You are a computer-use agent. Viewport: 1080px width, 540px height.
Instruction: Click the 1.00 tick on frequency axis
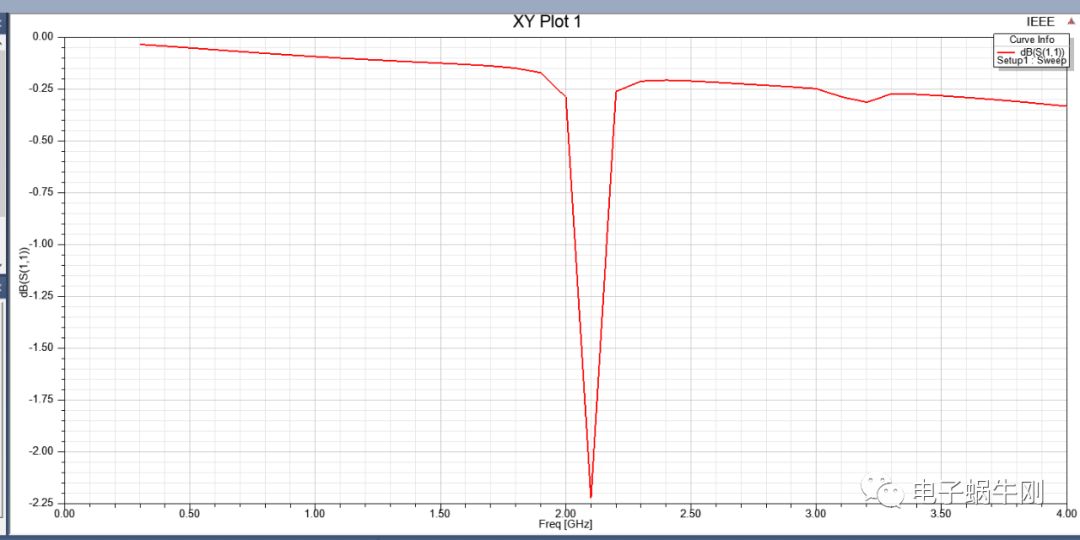coord(315,513)
